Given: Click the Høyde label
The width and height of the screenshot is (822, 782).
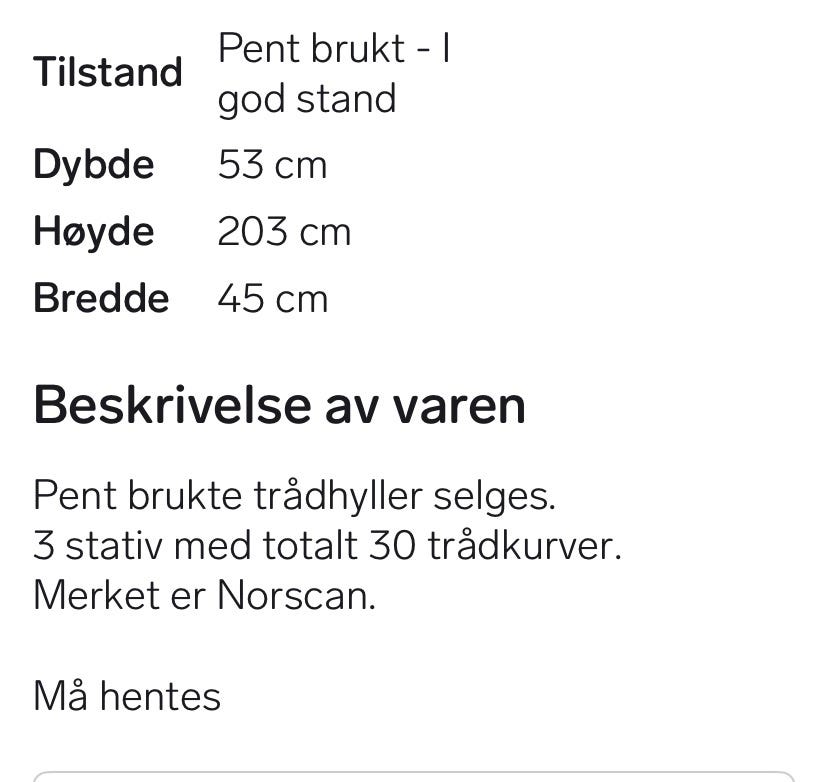Looking at the screenshot, I should click(94, 232).
